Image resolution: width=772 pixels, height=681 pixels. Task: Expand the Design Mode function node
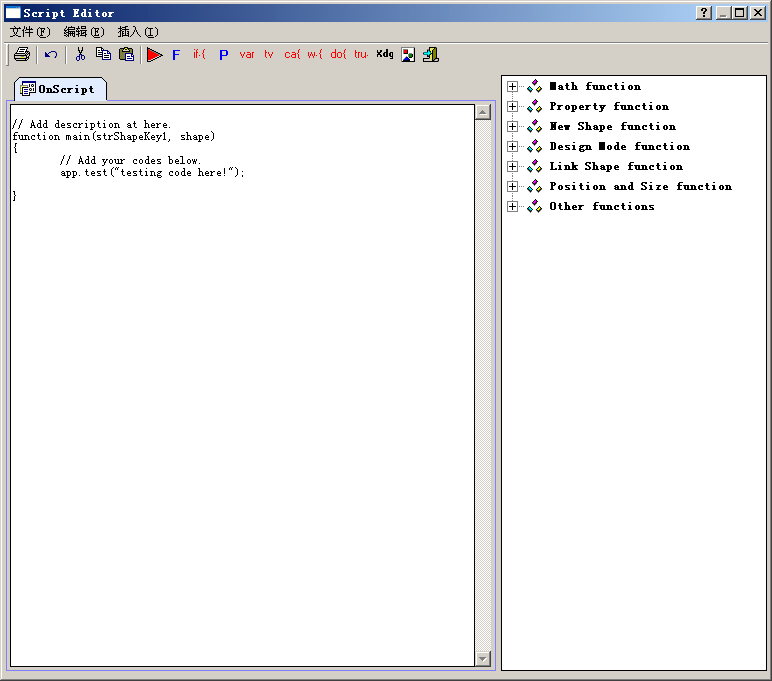512,146
